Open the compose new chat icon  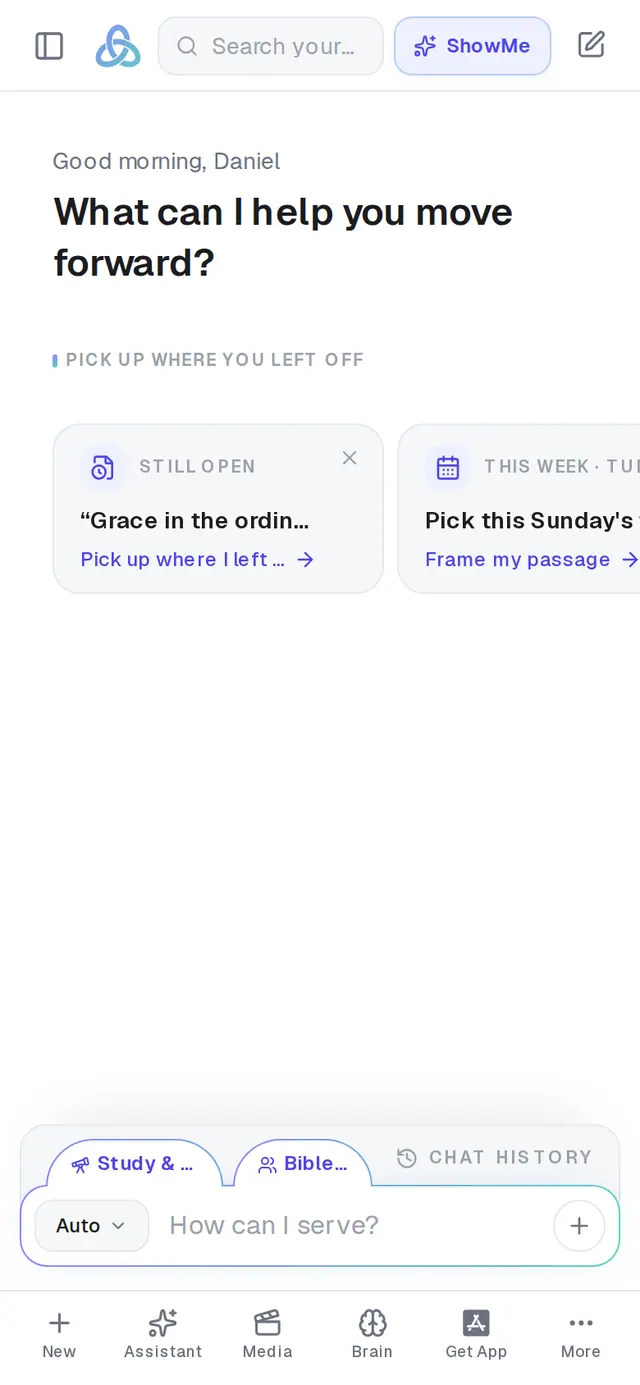592,45
